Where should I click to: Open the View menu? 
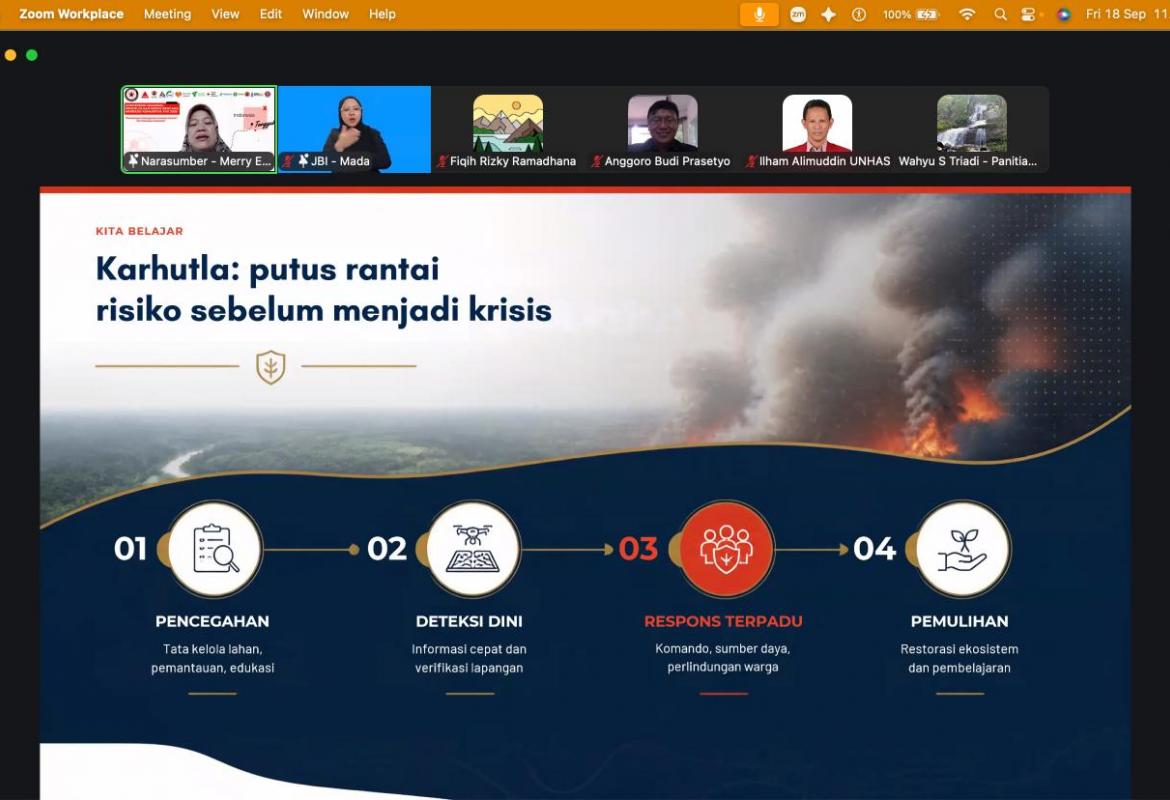coord(225,14)
